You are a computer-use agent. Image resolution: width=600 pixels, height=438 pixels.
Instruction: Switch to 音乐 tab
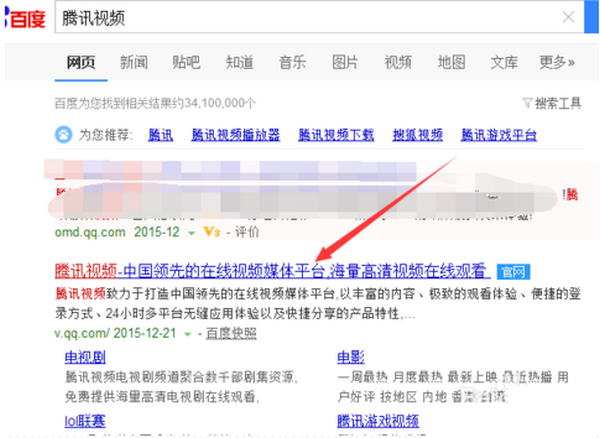click(292, 62)
